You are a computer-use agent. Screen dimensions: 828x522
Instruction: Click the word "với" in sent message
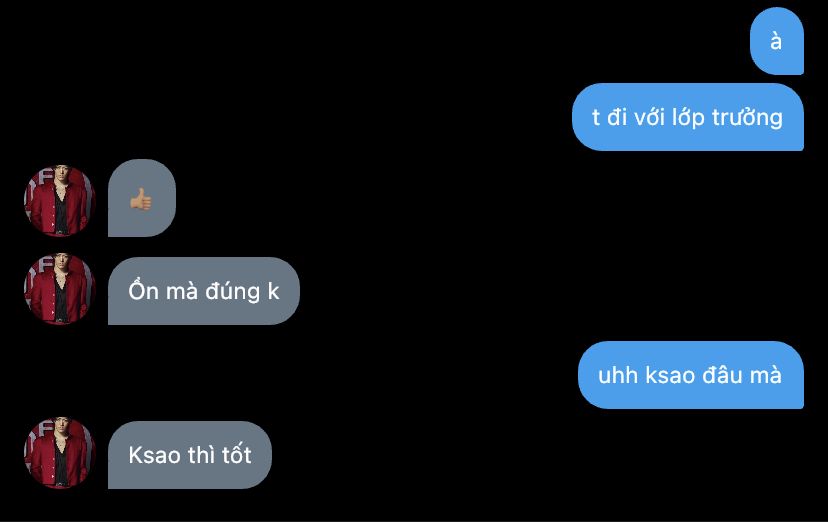tap(649, 118)
